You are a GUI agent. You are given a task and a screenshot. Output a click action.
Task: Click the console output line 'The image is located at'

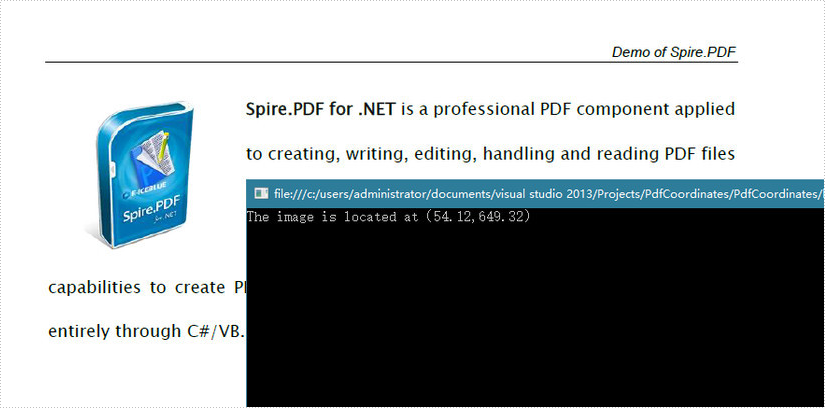click(388, 216)
